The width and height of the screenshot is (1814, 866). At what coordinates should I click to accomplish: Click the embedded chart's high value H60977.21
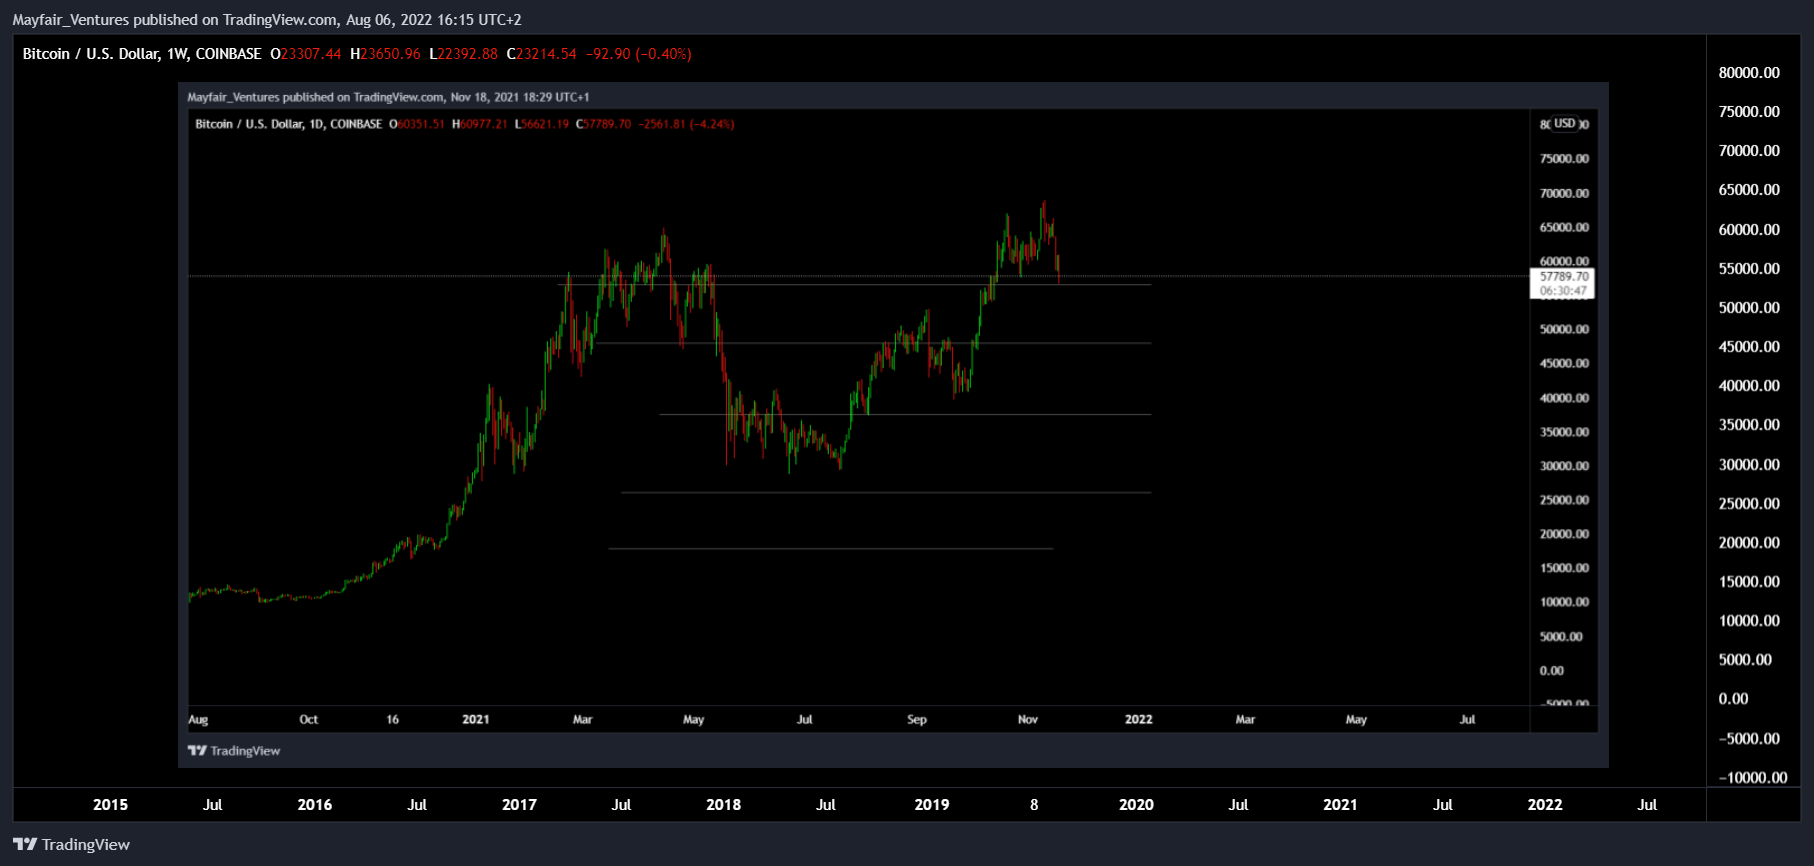click(x=480, y=124)
